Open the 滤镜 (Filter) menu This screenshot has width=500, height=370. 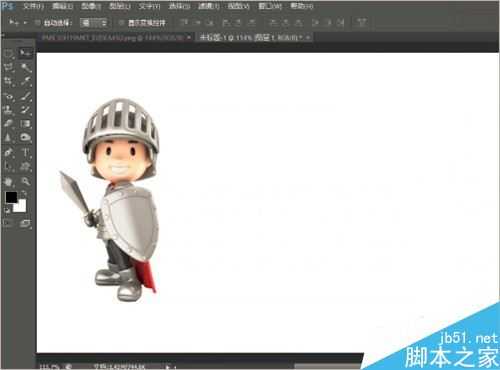209,6
